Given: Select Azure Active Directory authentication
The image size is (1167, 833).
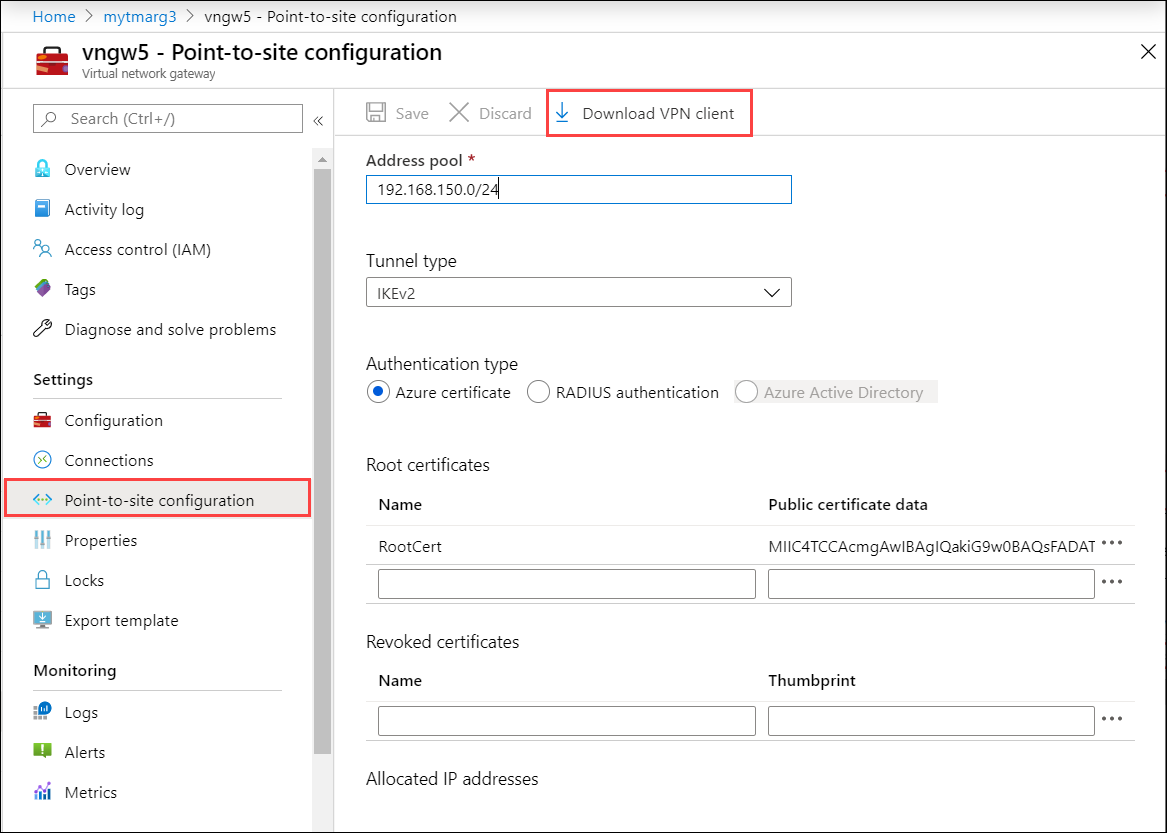Looking at the screenshot, I should tap(746, 392).
